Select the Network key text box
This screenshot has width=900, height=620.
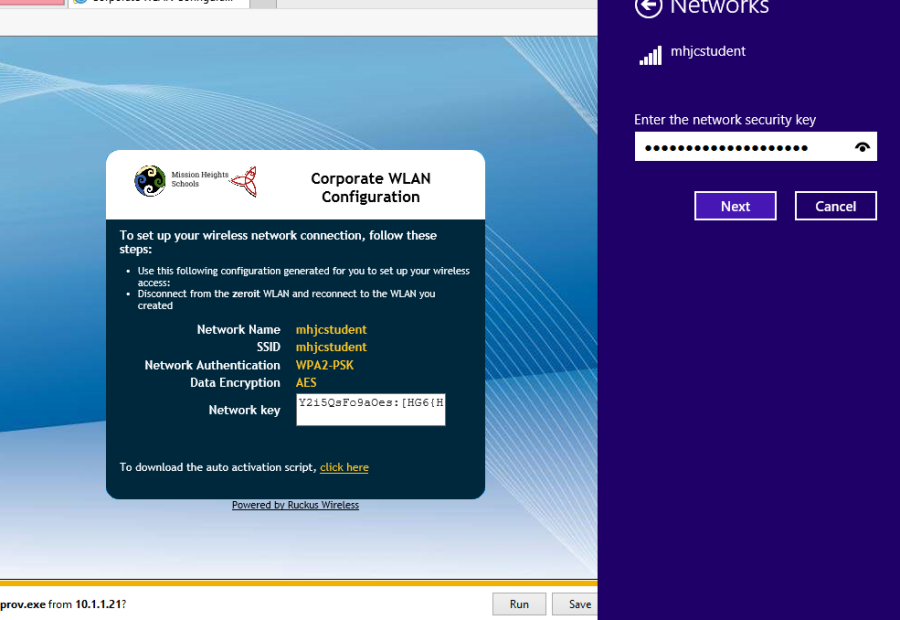[x=370, y=408]
